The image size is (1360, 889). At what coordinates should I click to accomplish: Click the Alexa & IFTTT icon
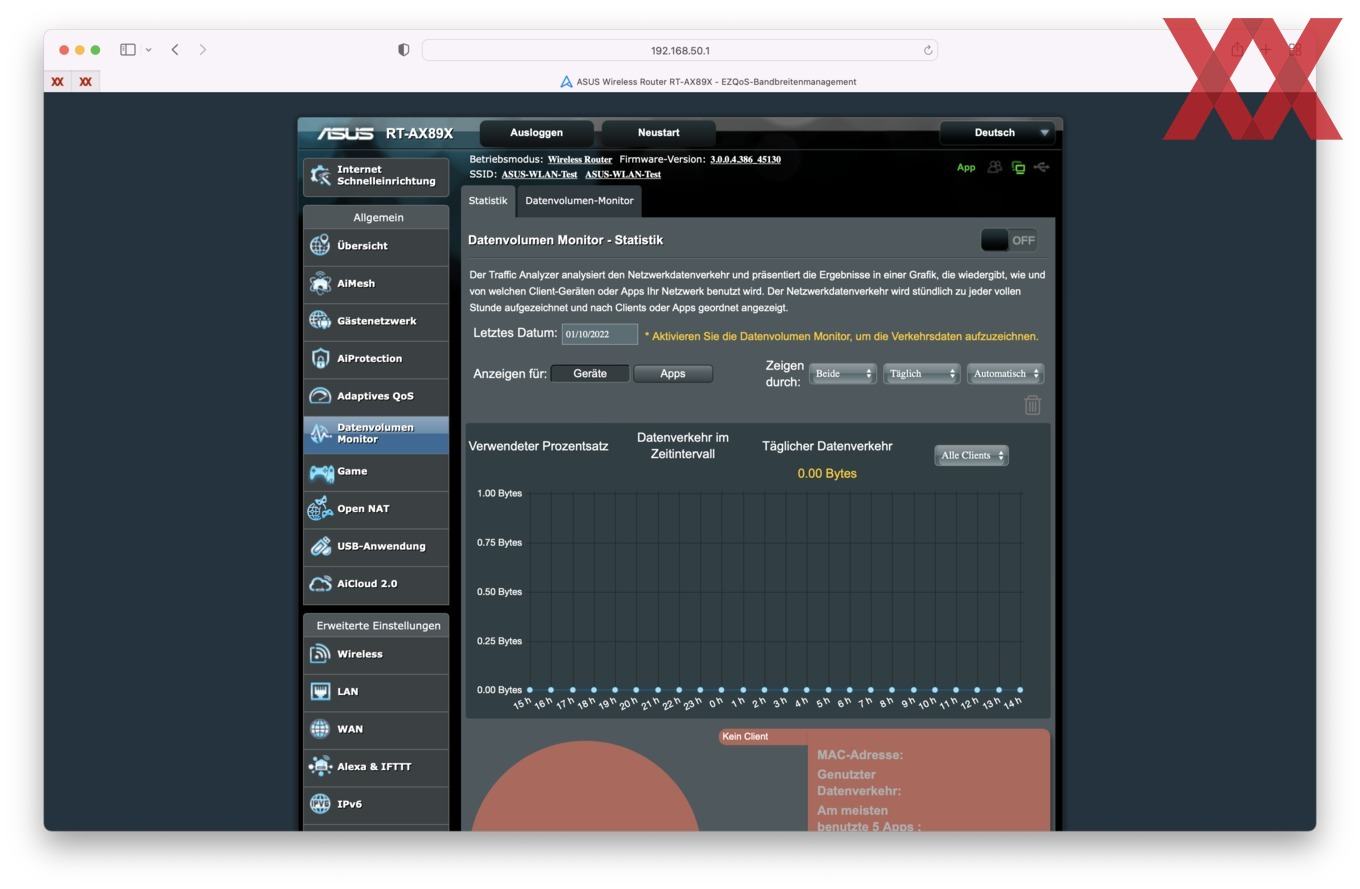(x=320, y=766)
